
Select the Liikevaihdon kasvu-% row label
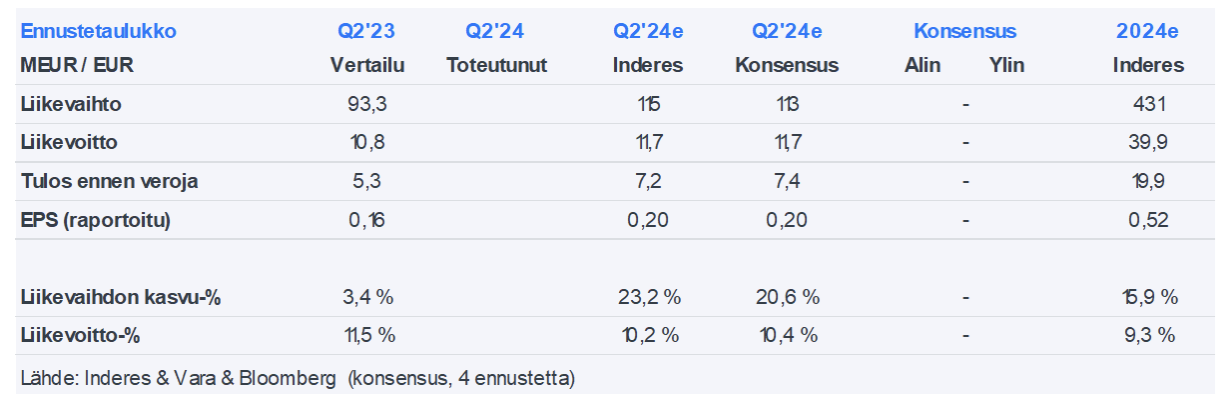click(x=120, y=297)
